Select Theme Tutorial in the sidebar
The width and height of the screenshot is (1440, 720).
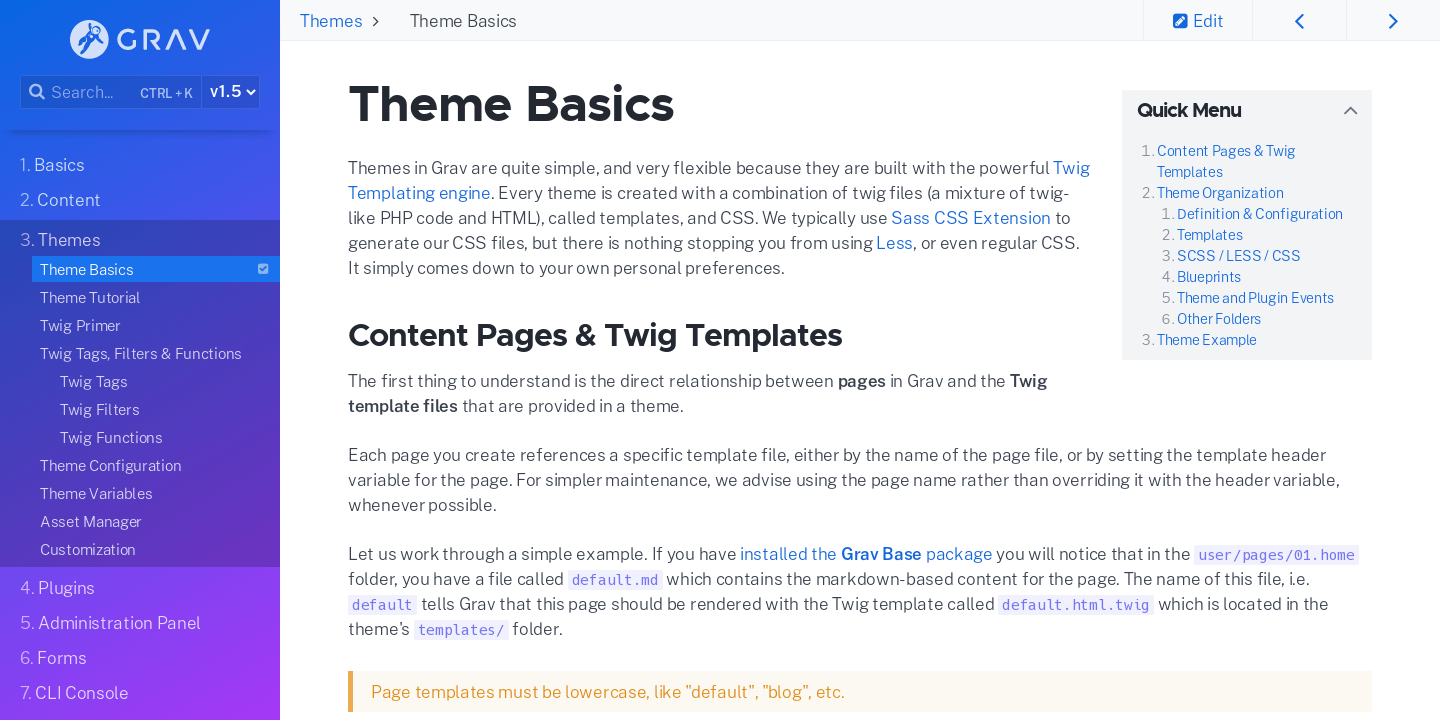(x=90, y=297)
